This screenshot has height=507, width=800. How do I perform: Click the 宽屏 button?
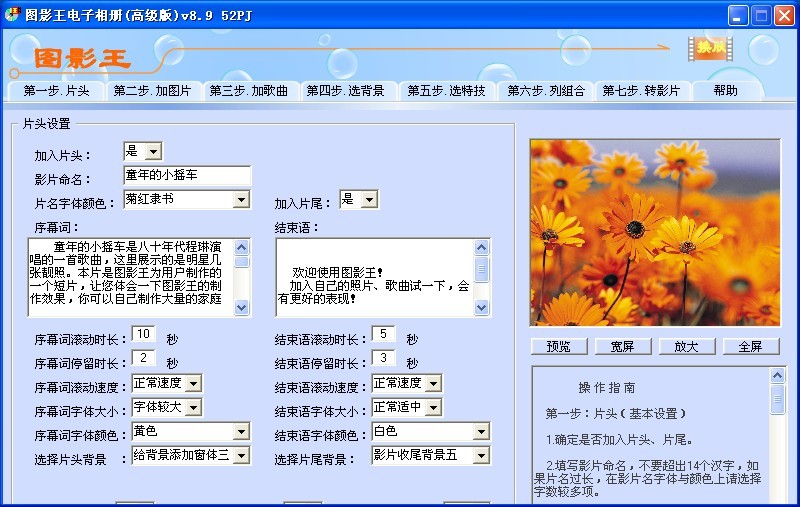coord(623,347)
